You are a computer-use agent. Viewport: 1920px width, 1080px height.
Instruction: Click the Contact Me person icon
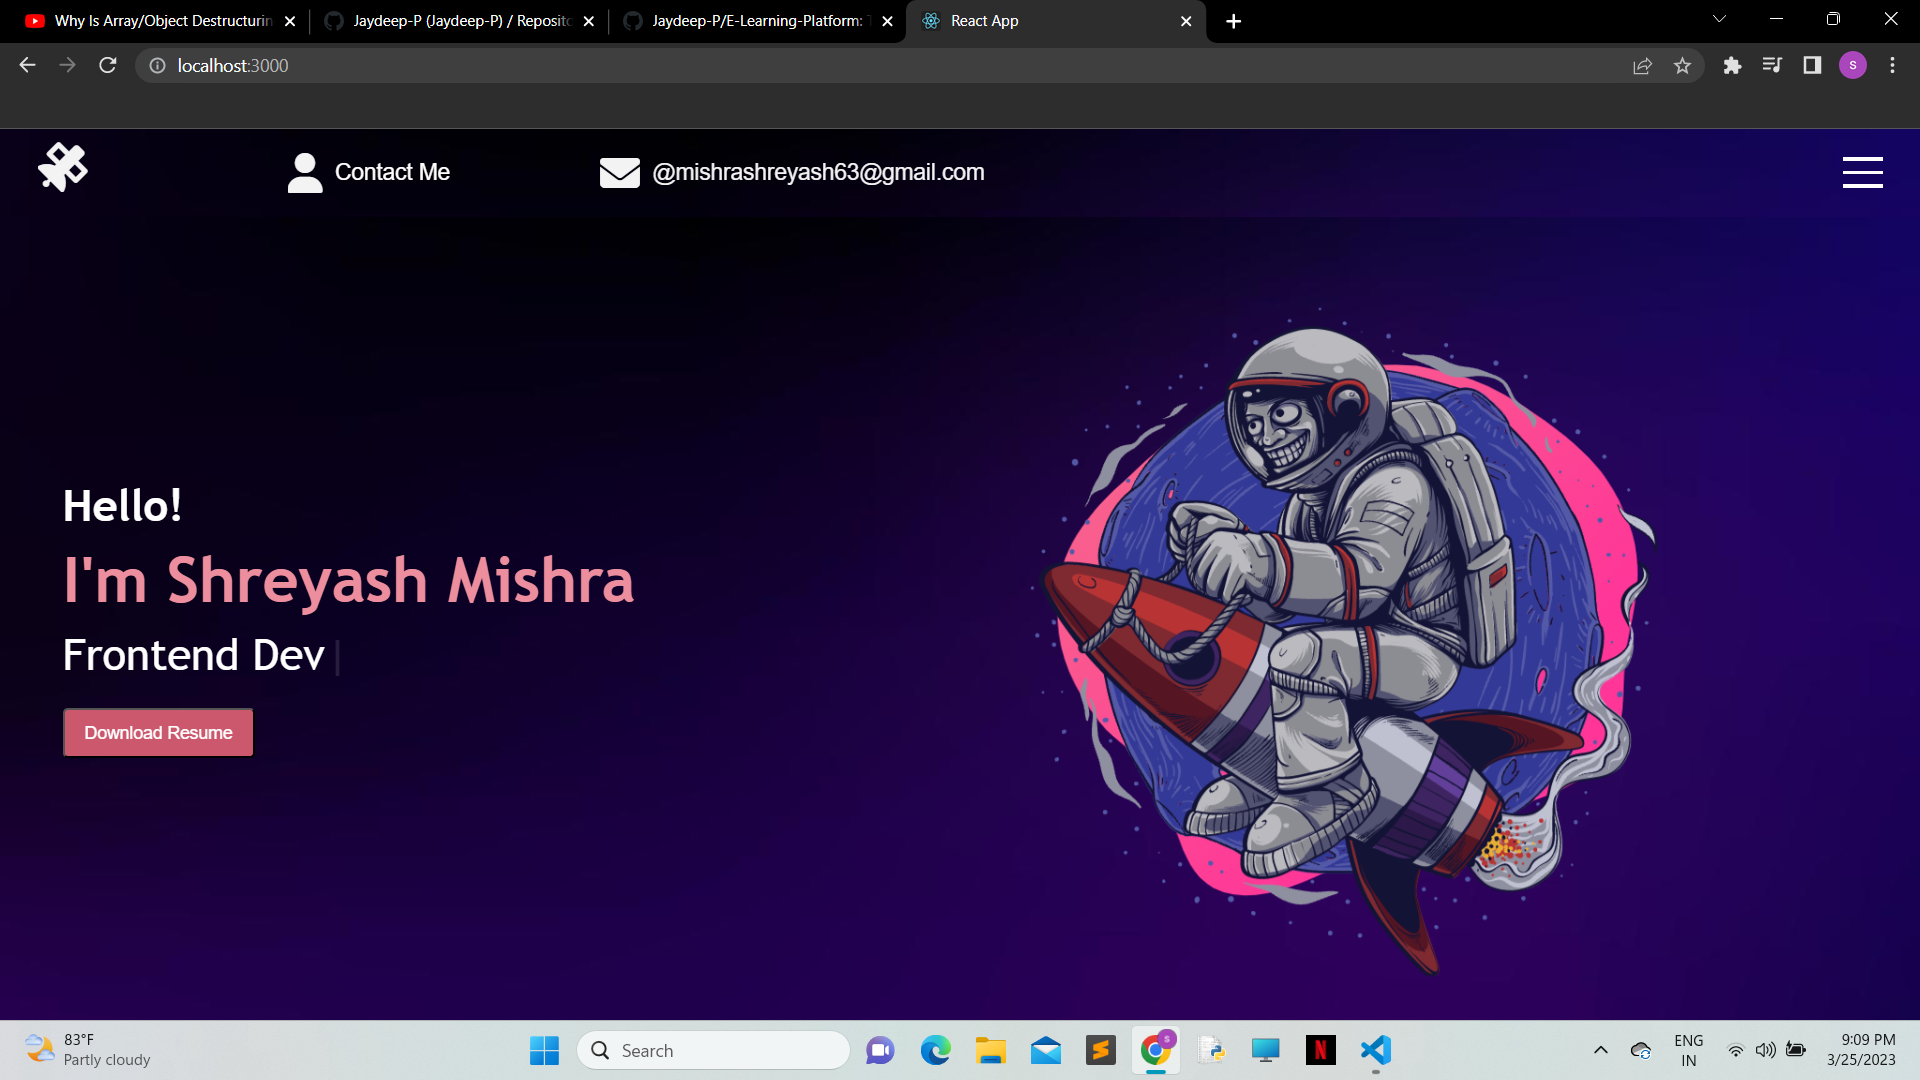click(304, 171)
